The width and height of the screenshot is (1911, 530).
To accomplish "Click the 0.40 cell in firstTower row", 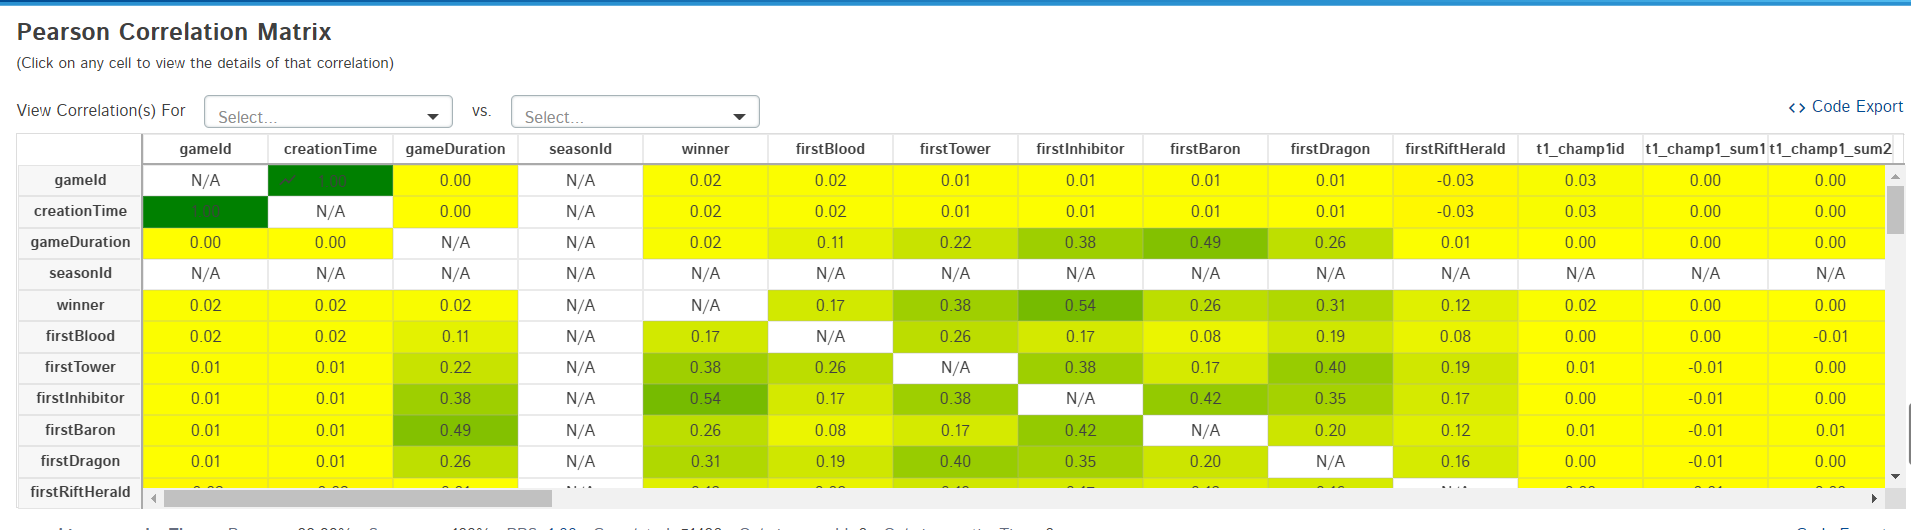I will 1330,367.
